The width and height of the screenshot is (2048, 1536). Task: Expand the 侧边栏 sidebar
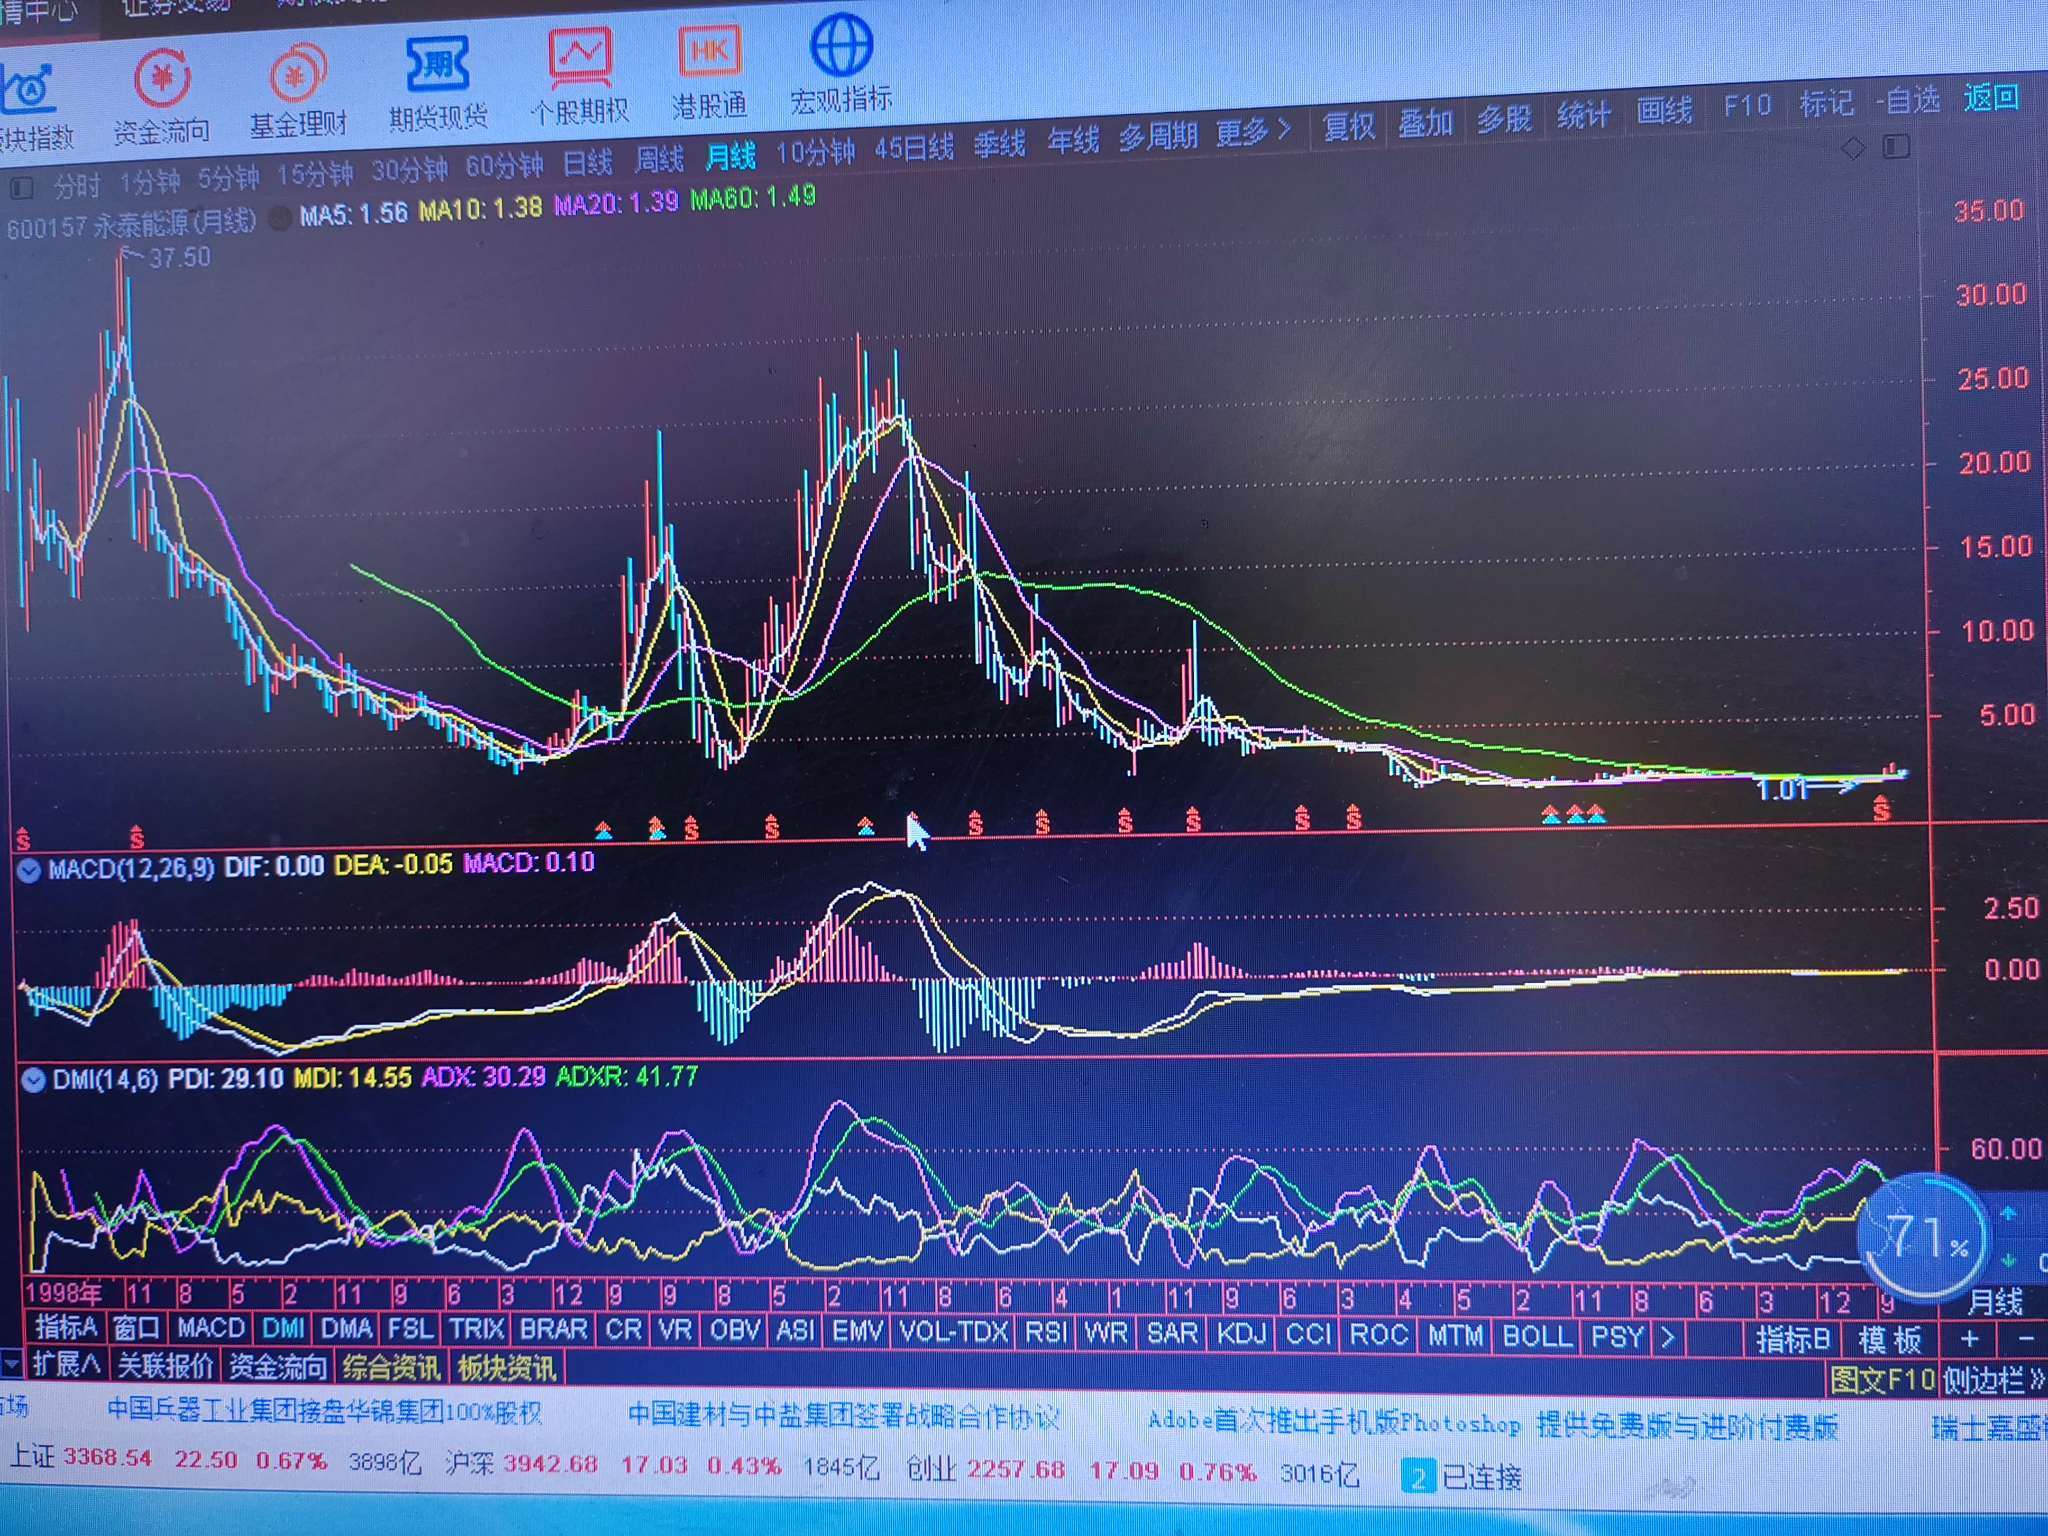1993,1381
